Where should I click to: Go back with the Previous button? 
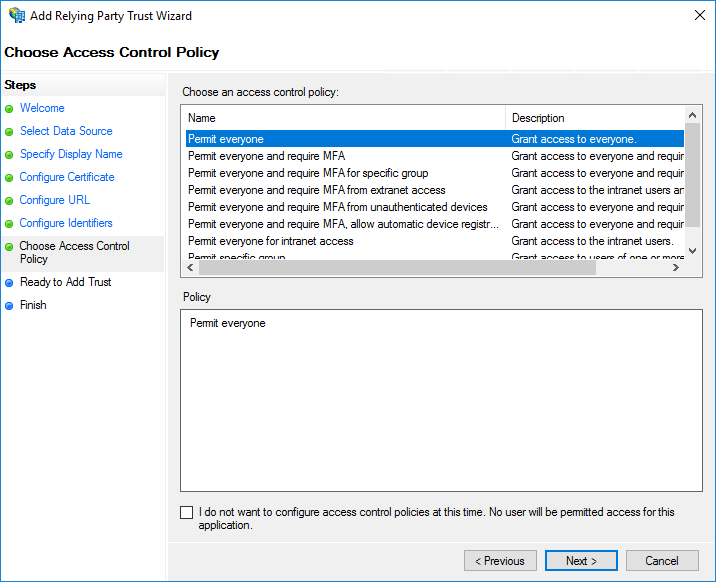pos(500,561)
